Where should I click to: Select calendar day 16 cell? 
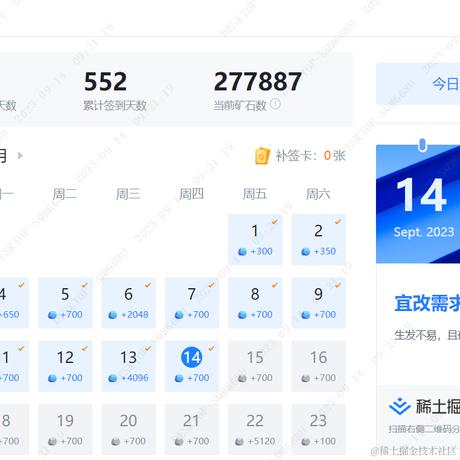[319, 366]
